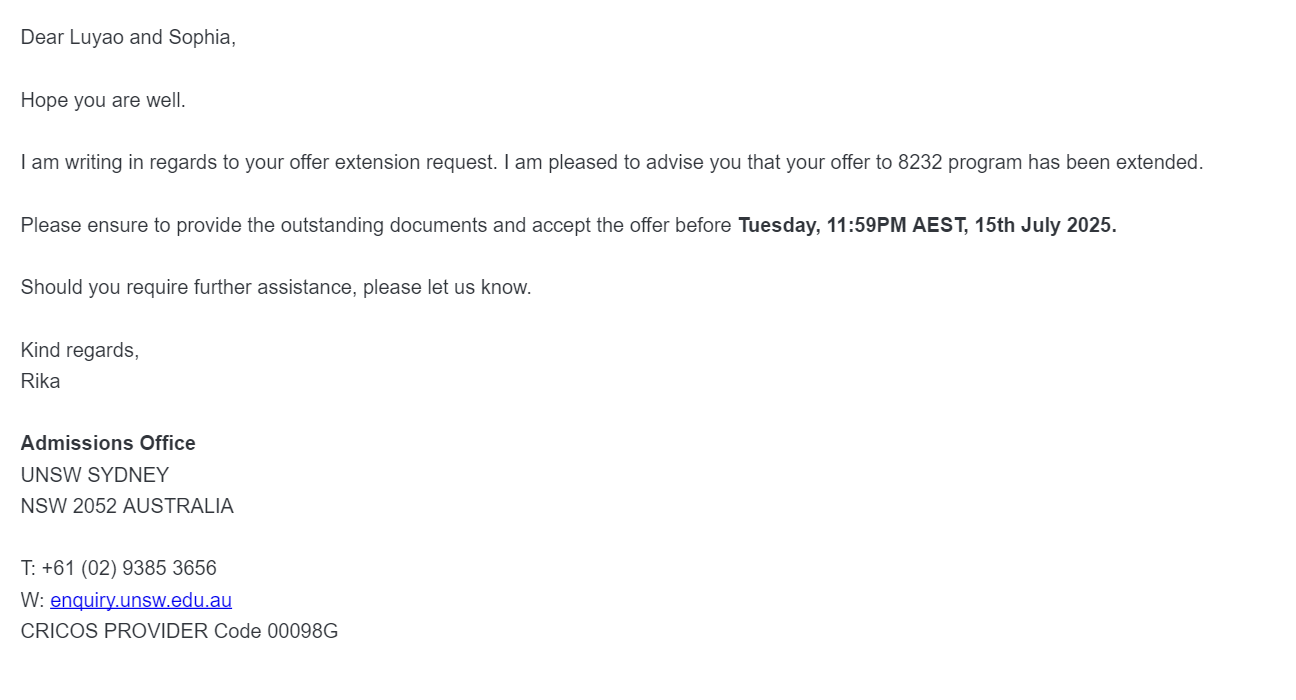Screen dimensions: 1296x700
Task: Click the bold 'Admissions Office' heading
Action: pos(108,443)
